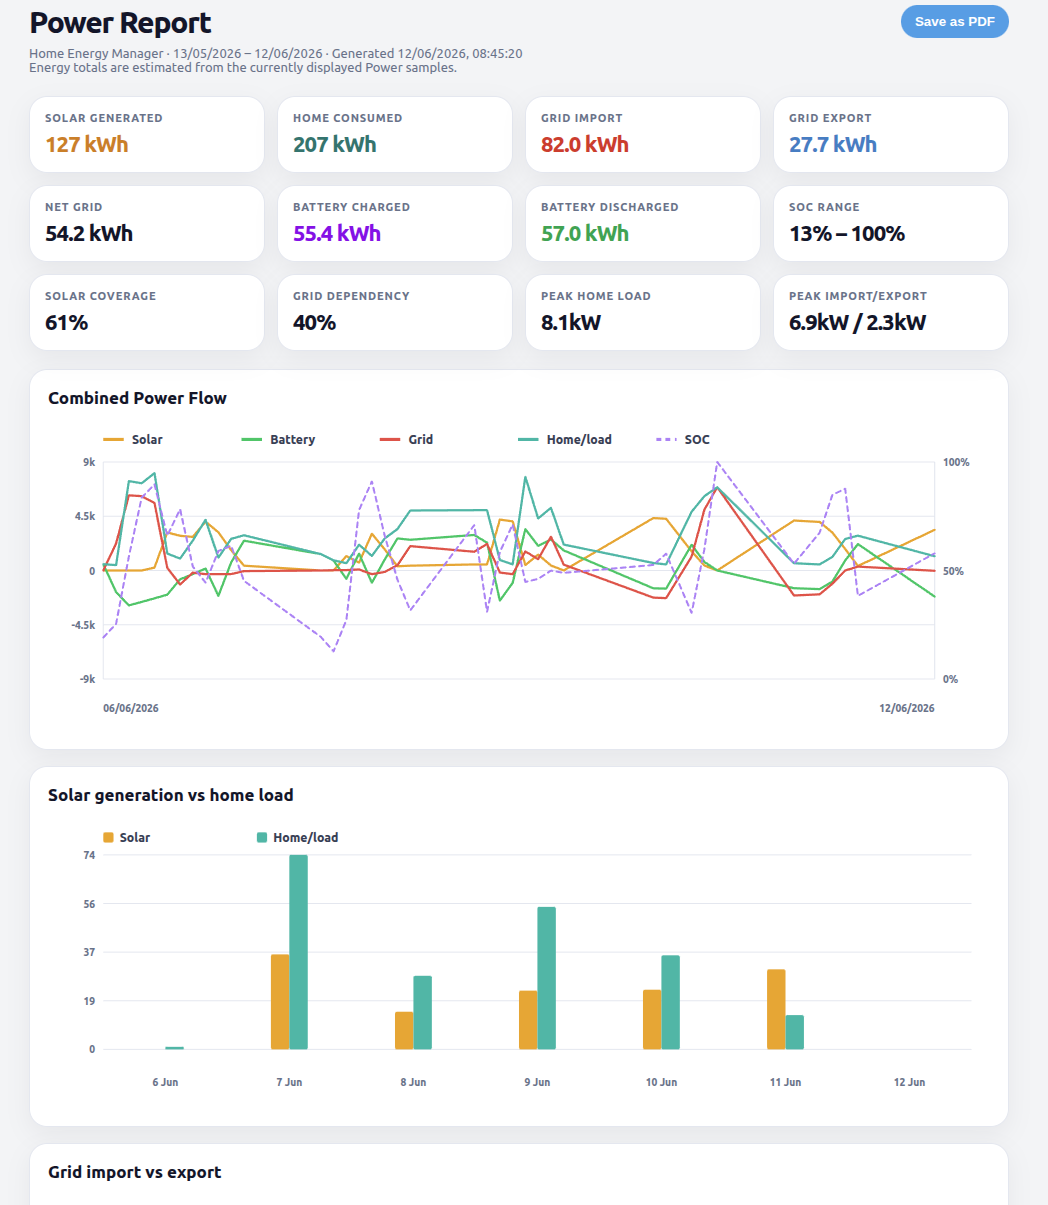Toggle Solar bars in Solar generation vs home load legend
This screenshot has height=1205, width=1048.
coord(127,837)
